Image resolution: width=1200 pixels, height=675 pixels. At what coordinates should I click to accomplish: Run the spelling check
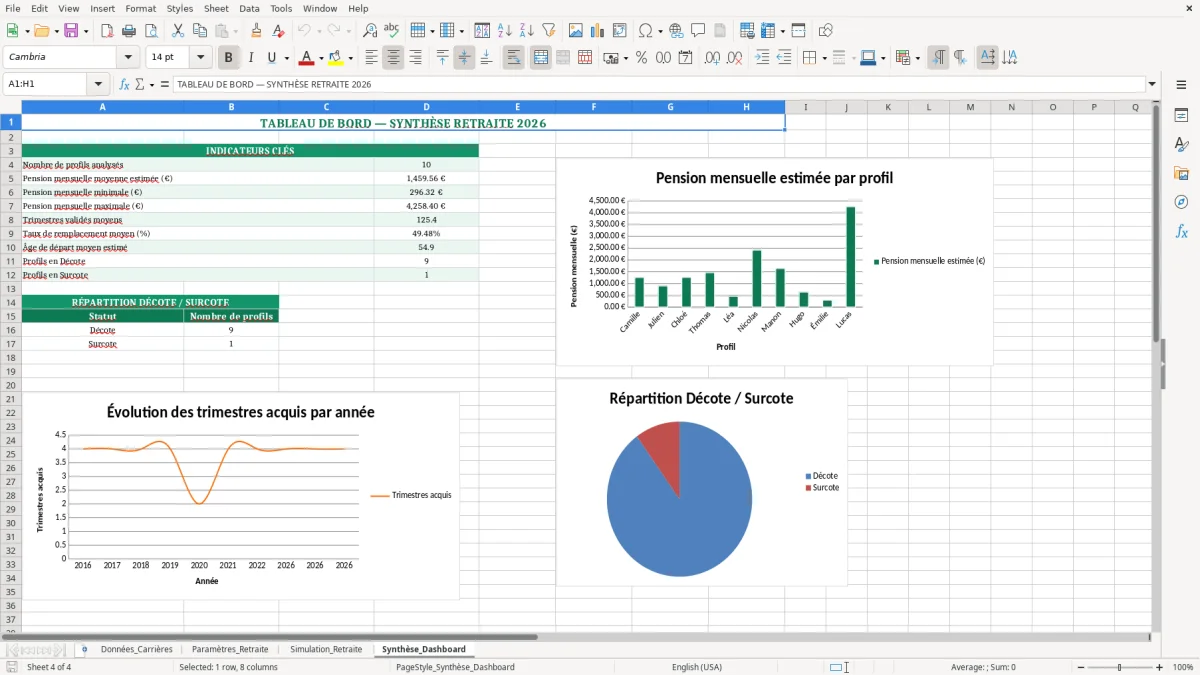pyautogui.click(x=392, y=31)
